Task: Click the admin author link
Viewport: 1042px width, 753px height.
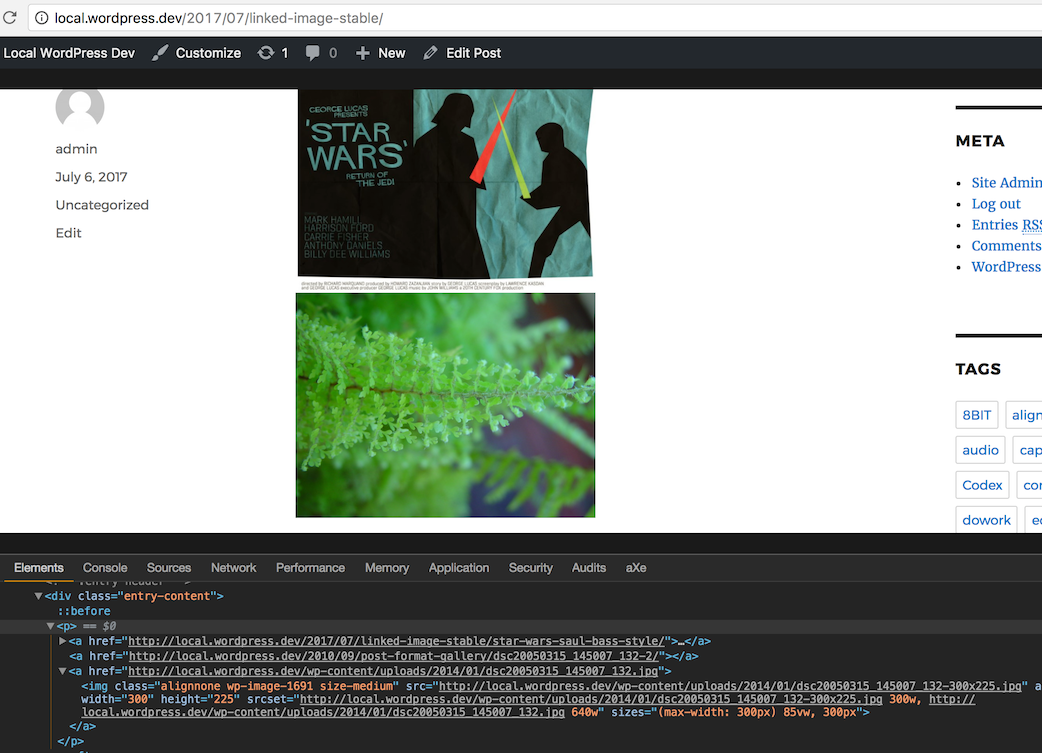Action: 76,149
